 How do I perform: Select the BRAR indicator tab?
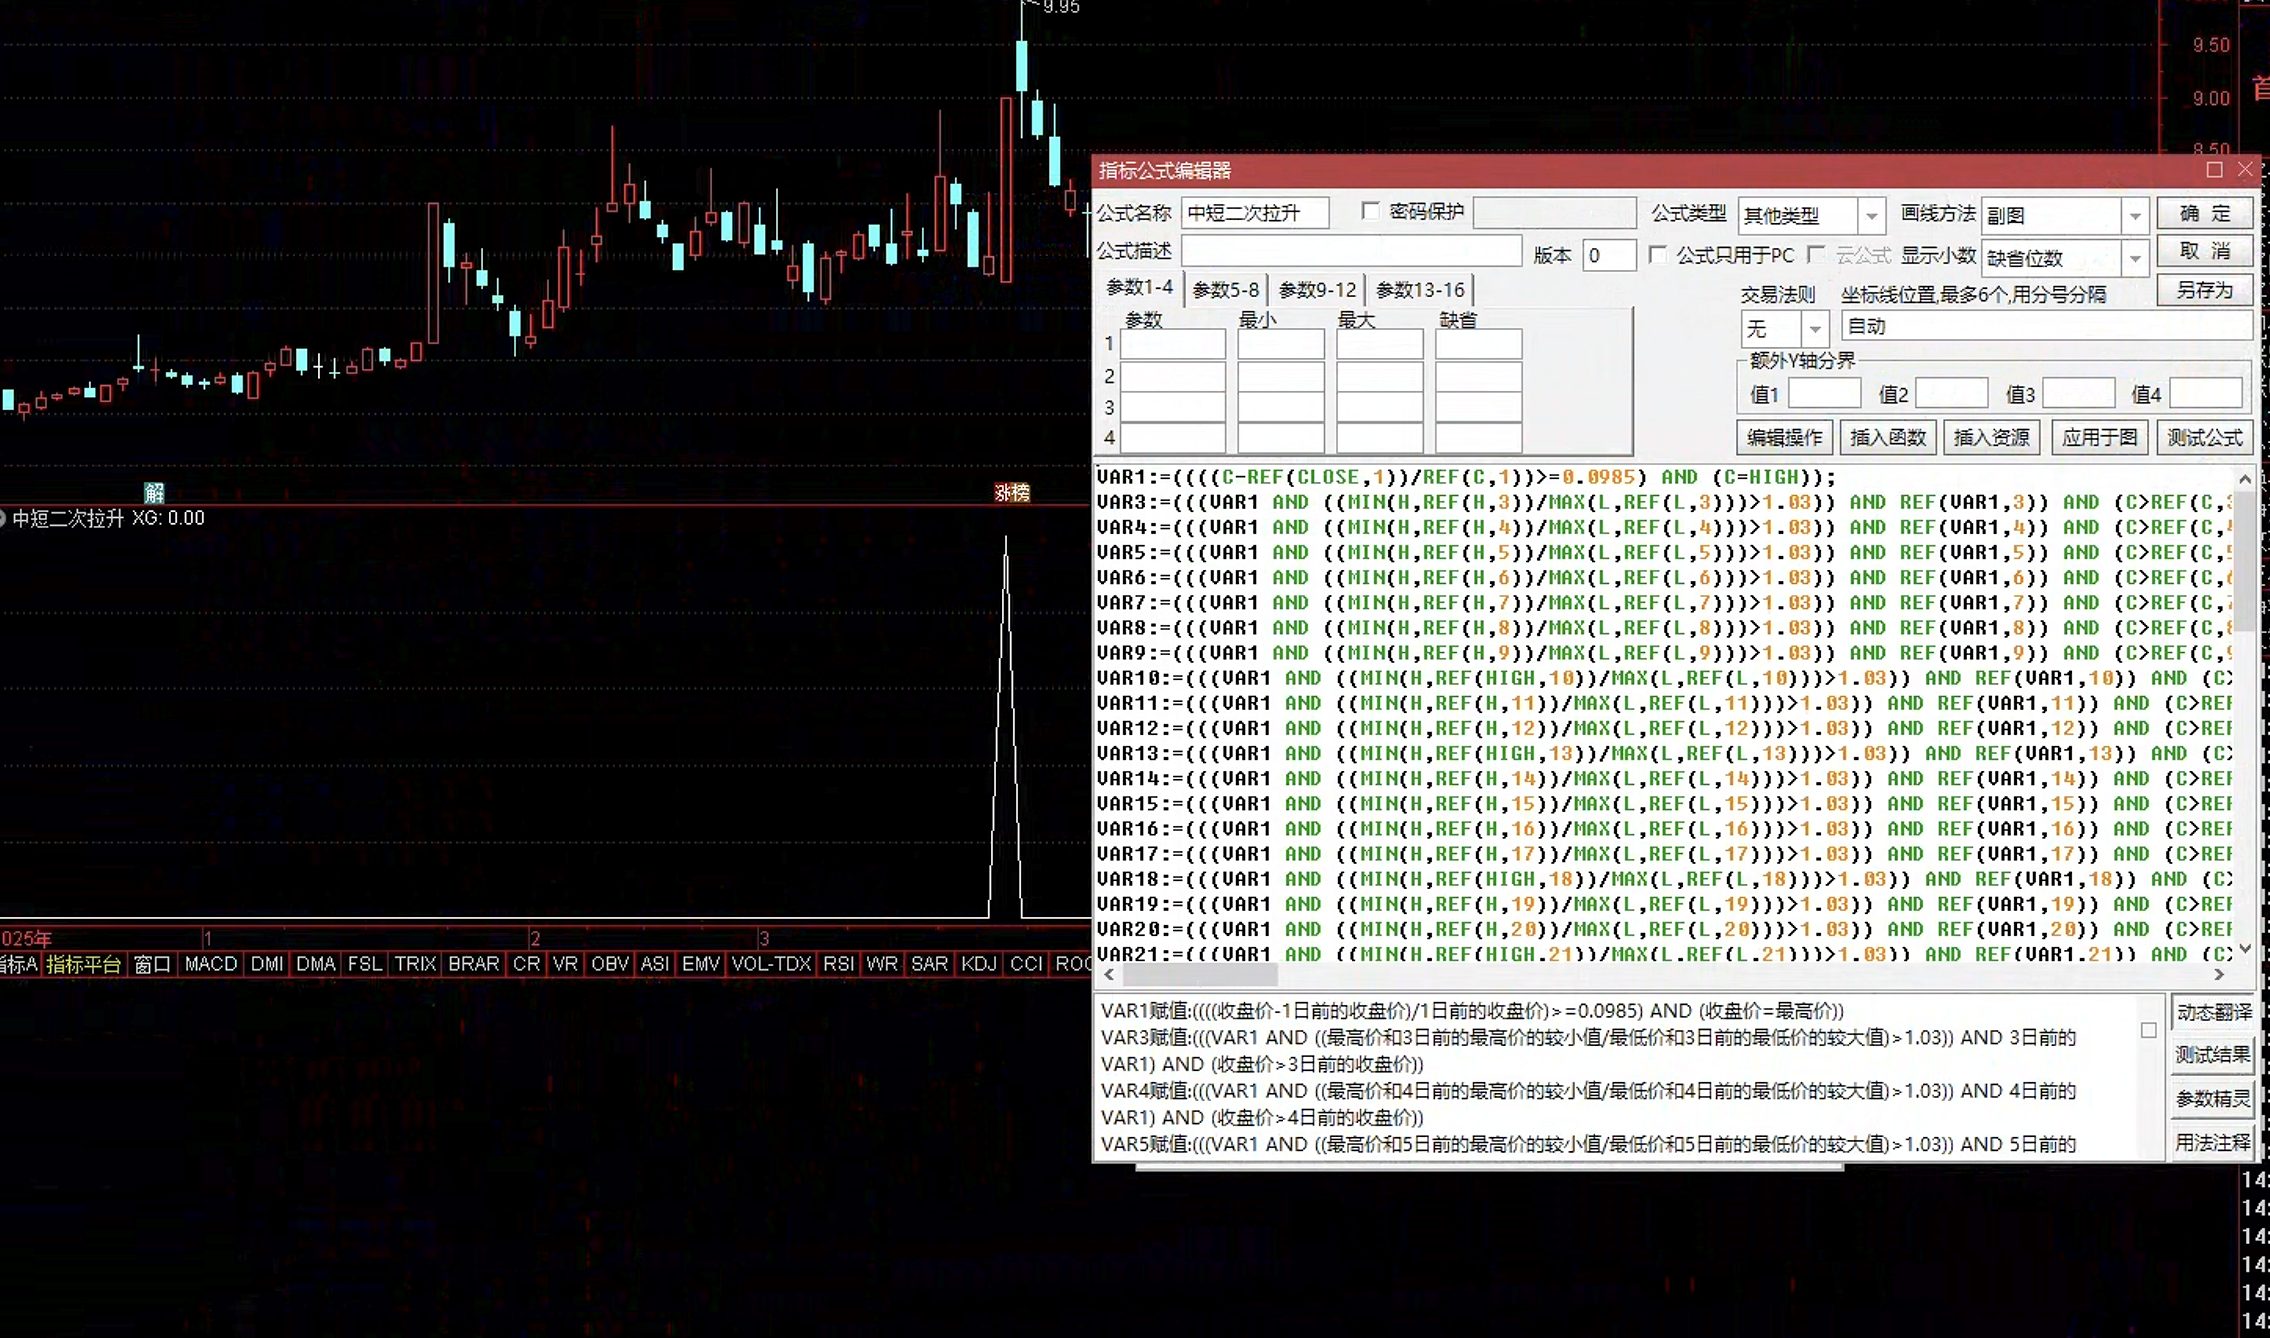473,964
